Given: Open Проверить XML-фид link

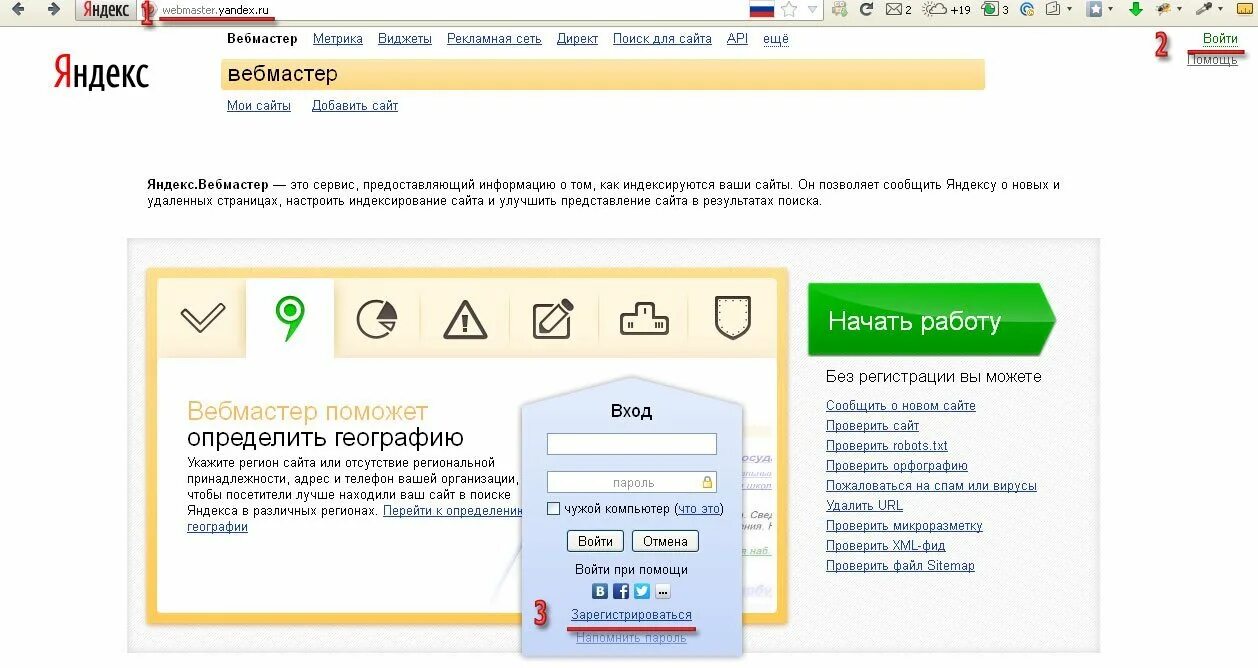Looking at the screenshot, I should 885,545.
